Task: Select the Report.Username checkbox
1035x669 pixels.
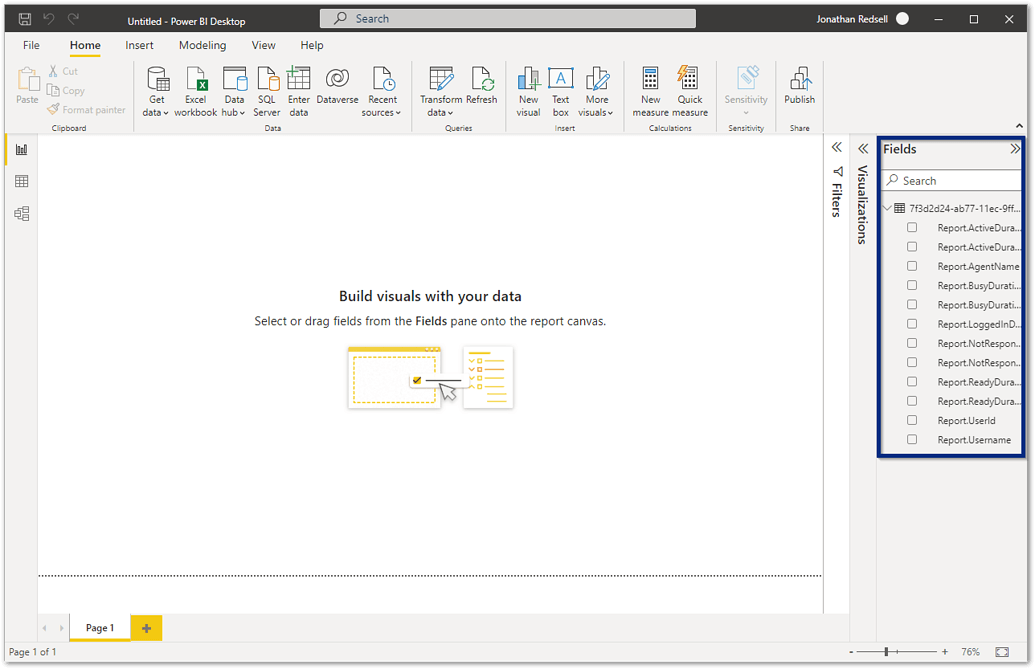Action: [911, 439]
